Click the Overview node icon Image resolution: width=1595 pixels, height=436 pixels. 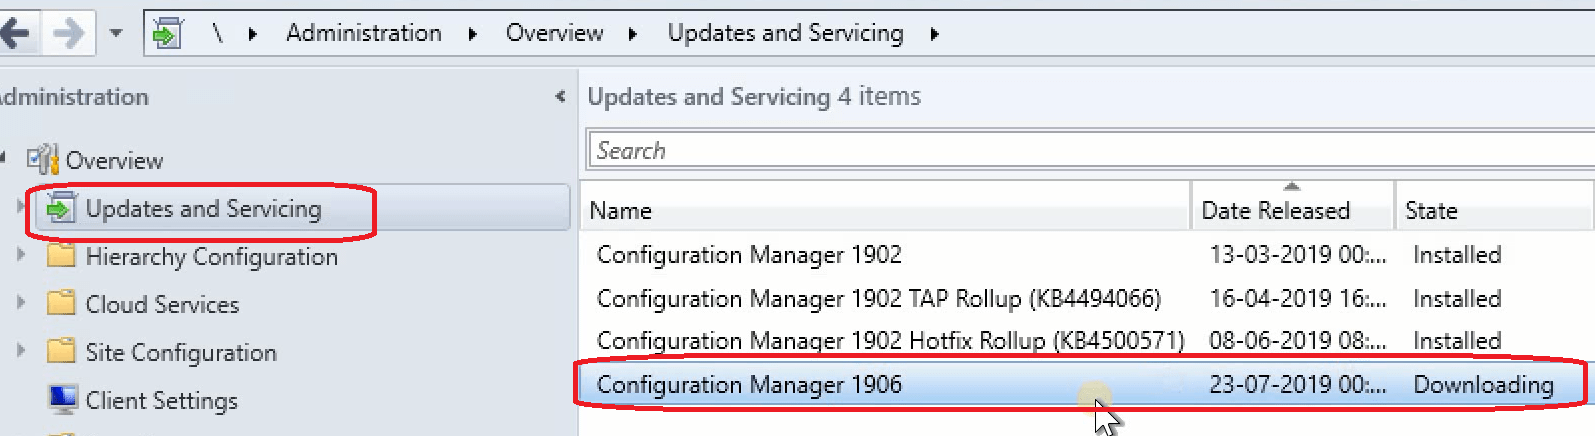point(42,160)
